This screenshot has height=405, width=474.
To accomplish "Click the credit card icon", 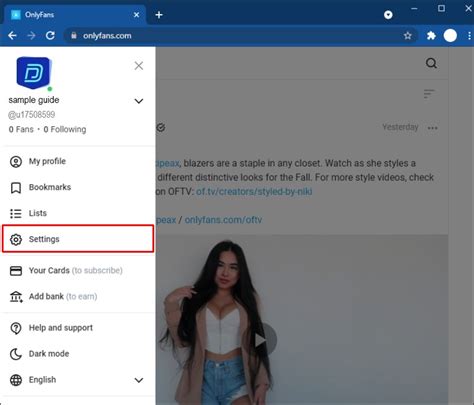I will click(16, 271).
